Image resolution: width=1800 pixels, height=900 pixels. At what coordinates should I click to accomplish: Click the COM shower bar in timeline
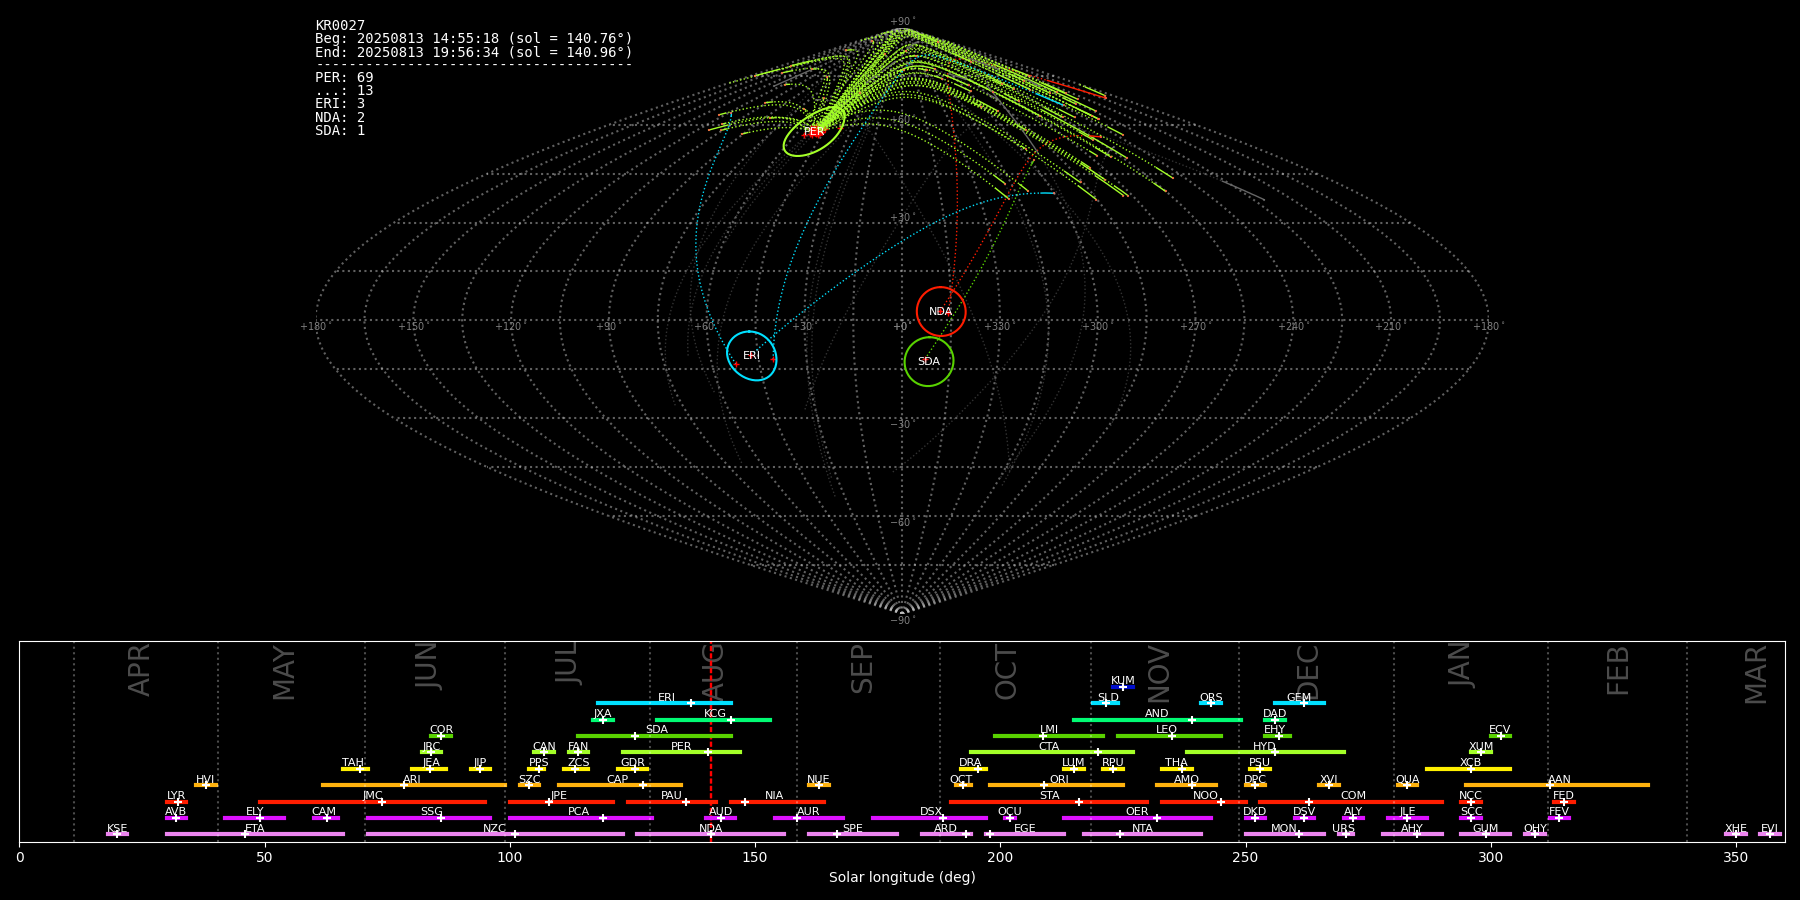pyautogui.click(x=1352, y=802)
